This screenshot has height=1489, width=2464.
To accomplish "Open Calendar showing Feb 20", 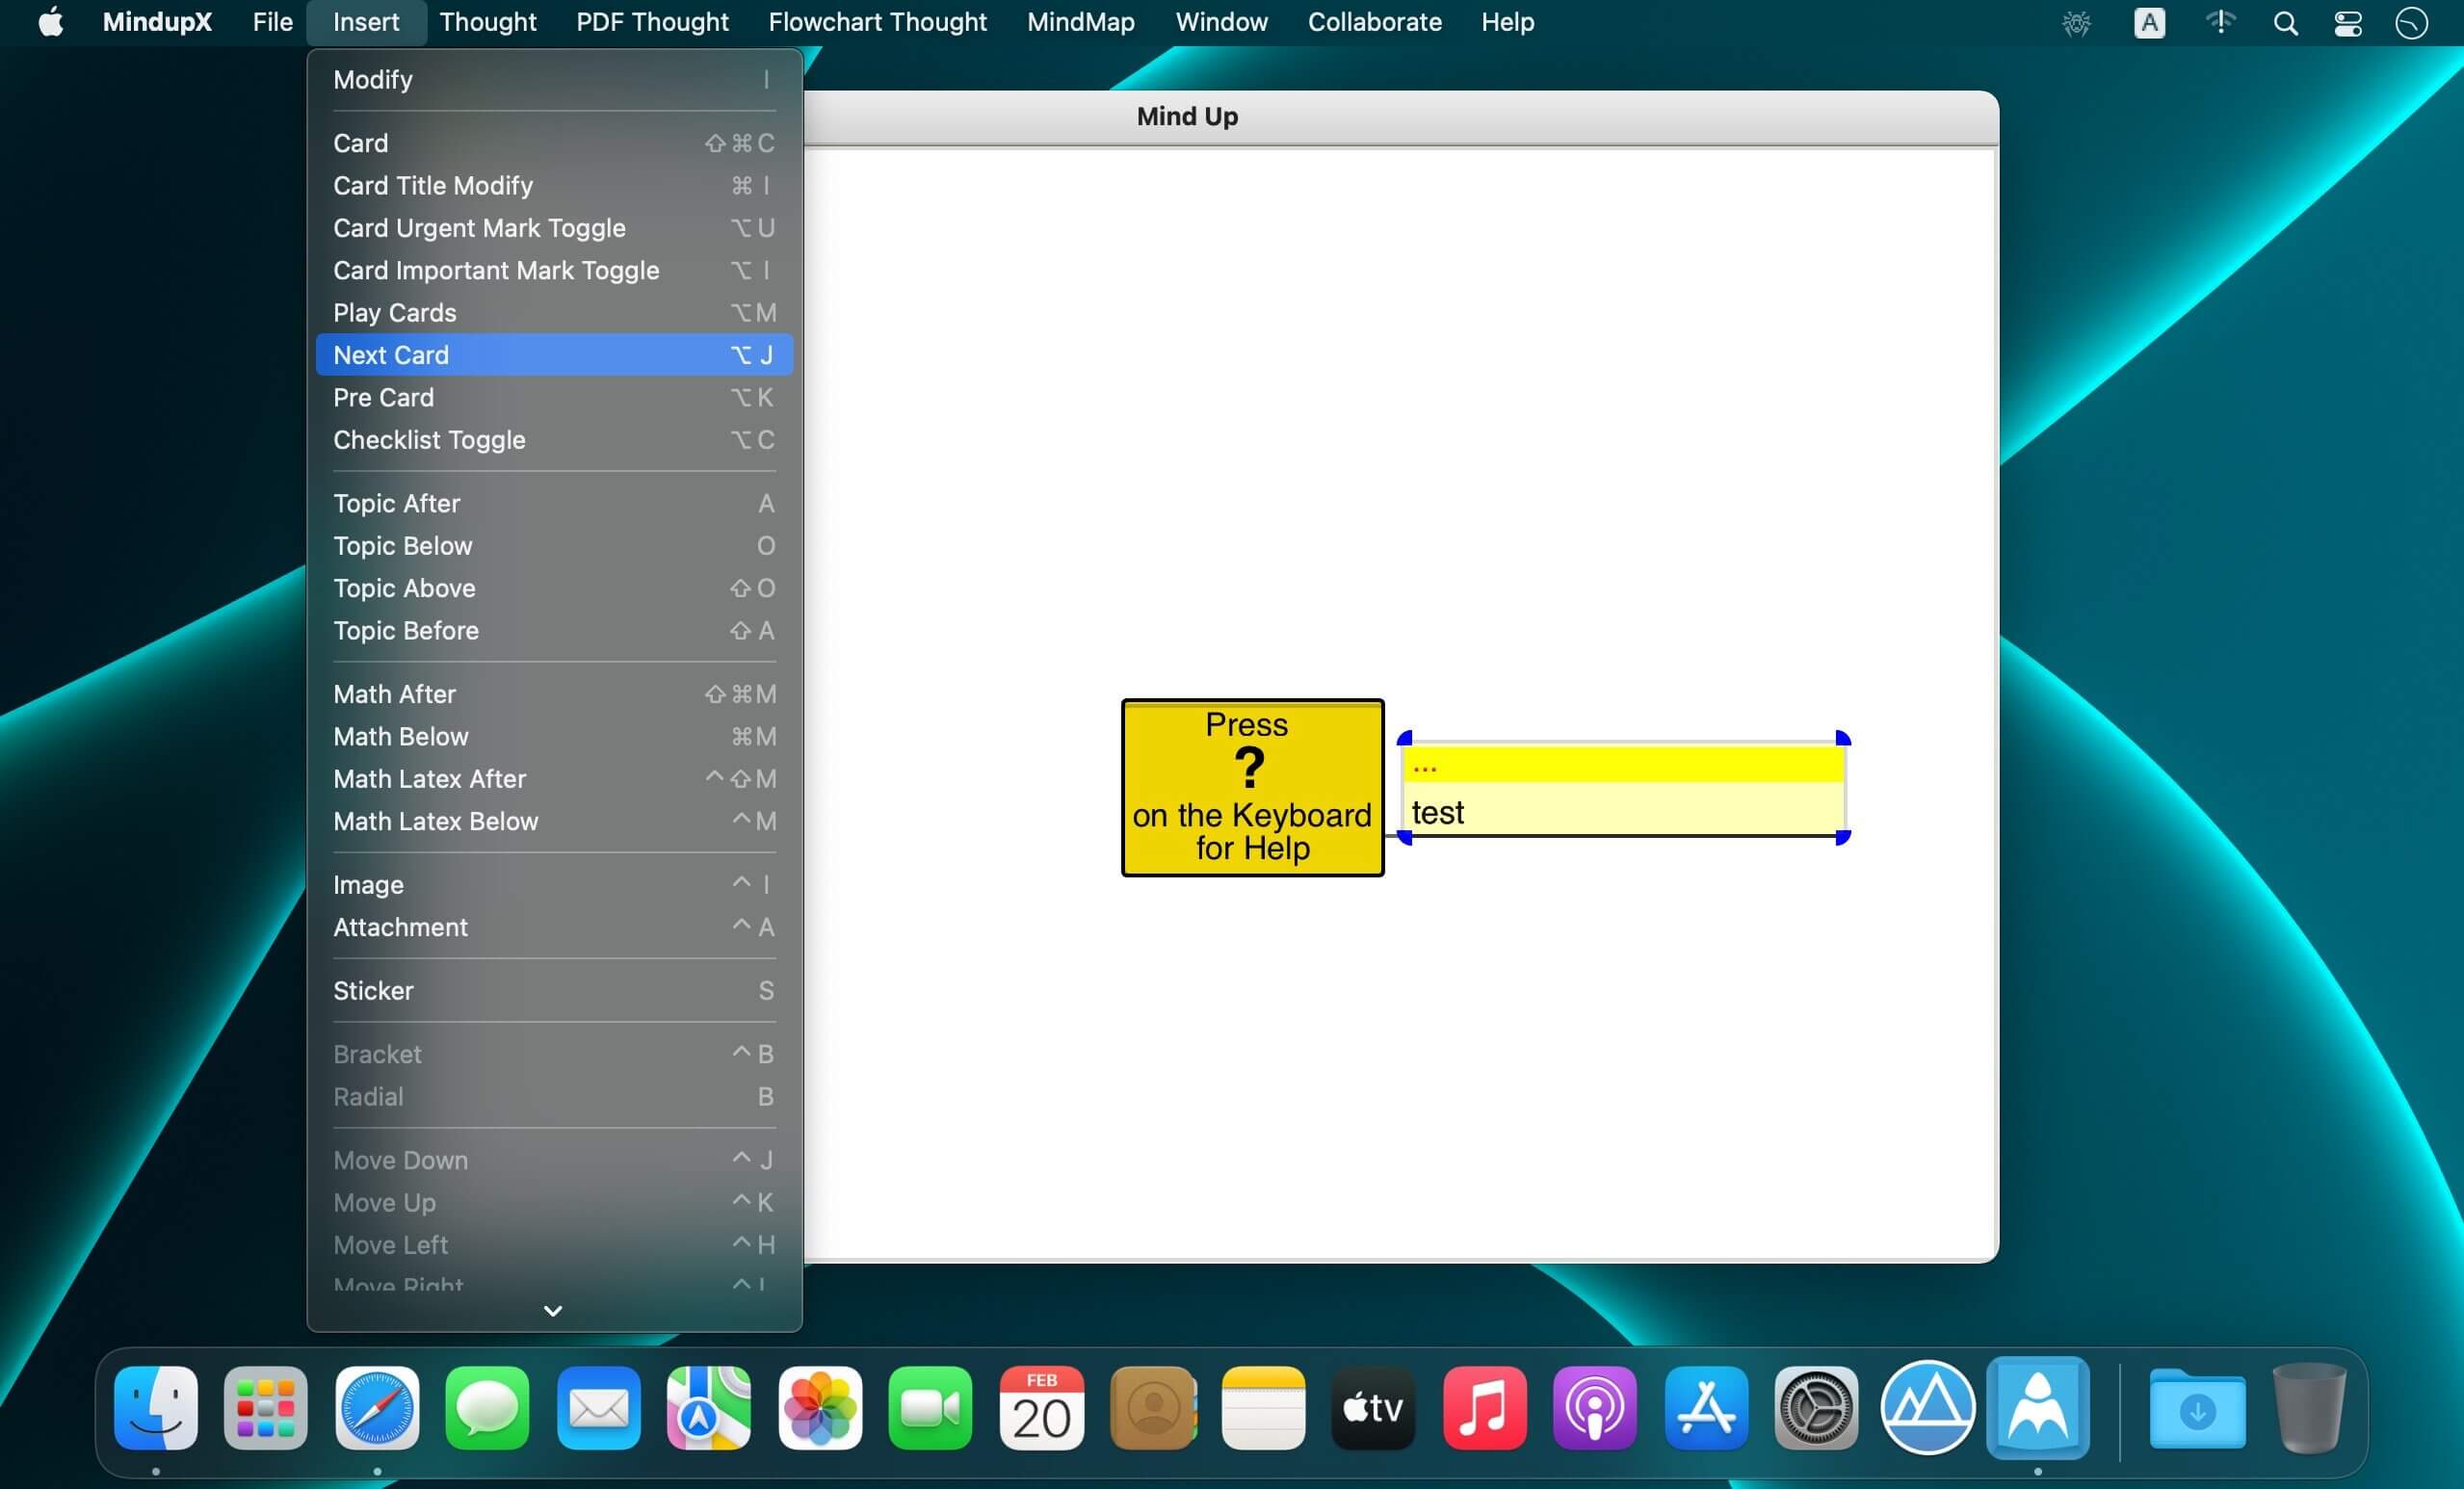I will point(1041,1407).
